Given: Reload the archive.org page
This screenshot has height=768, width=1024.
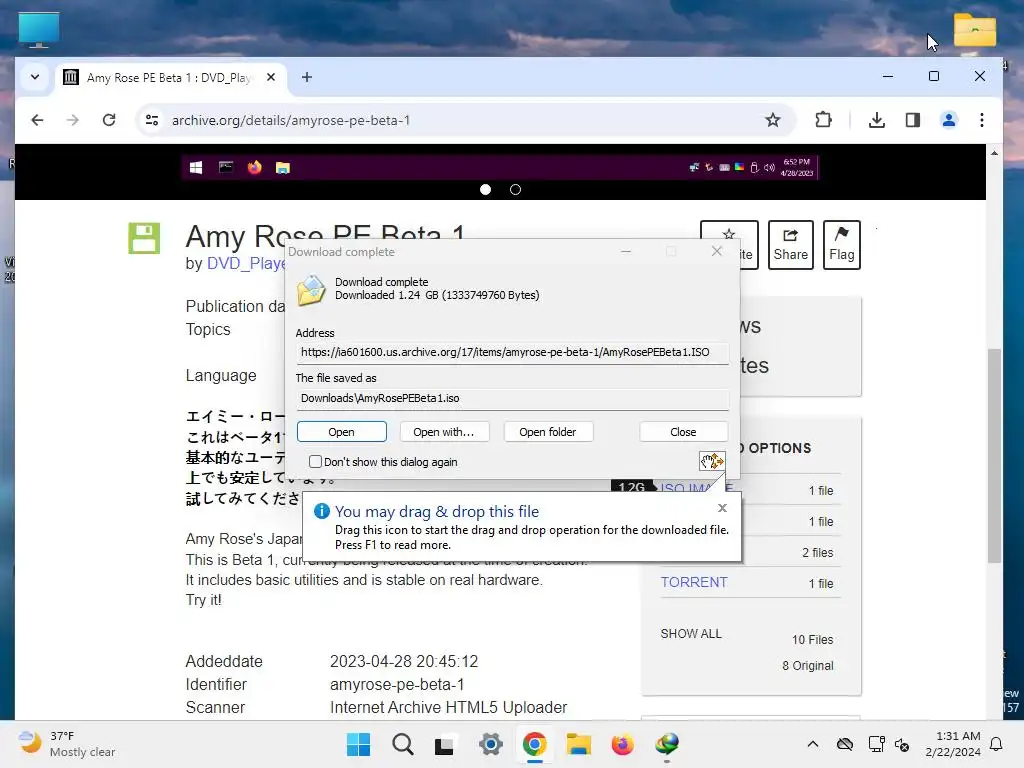Looking at the screenshot, I should (109, 120).
